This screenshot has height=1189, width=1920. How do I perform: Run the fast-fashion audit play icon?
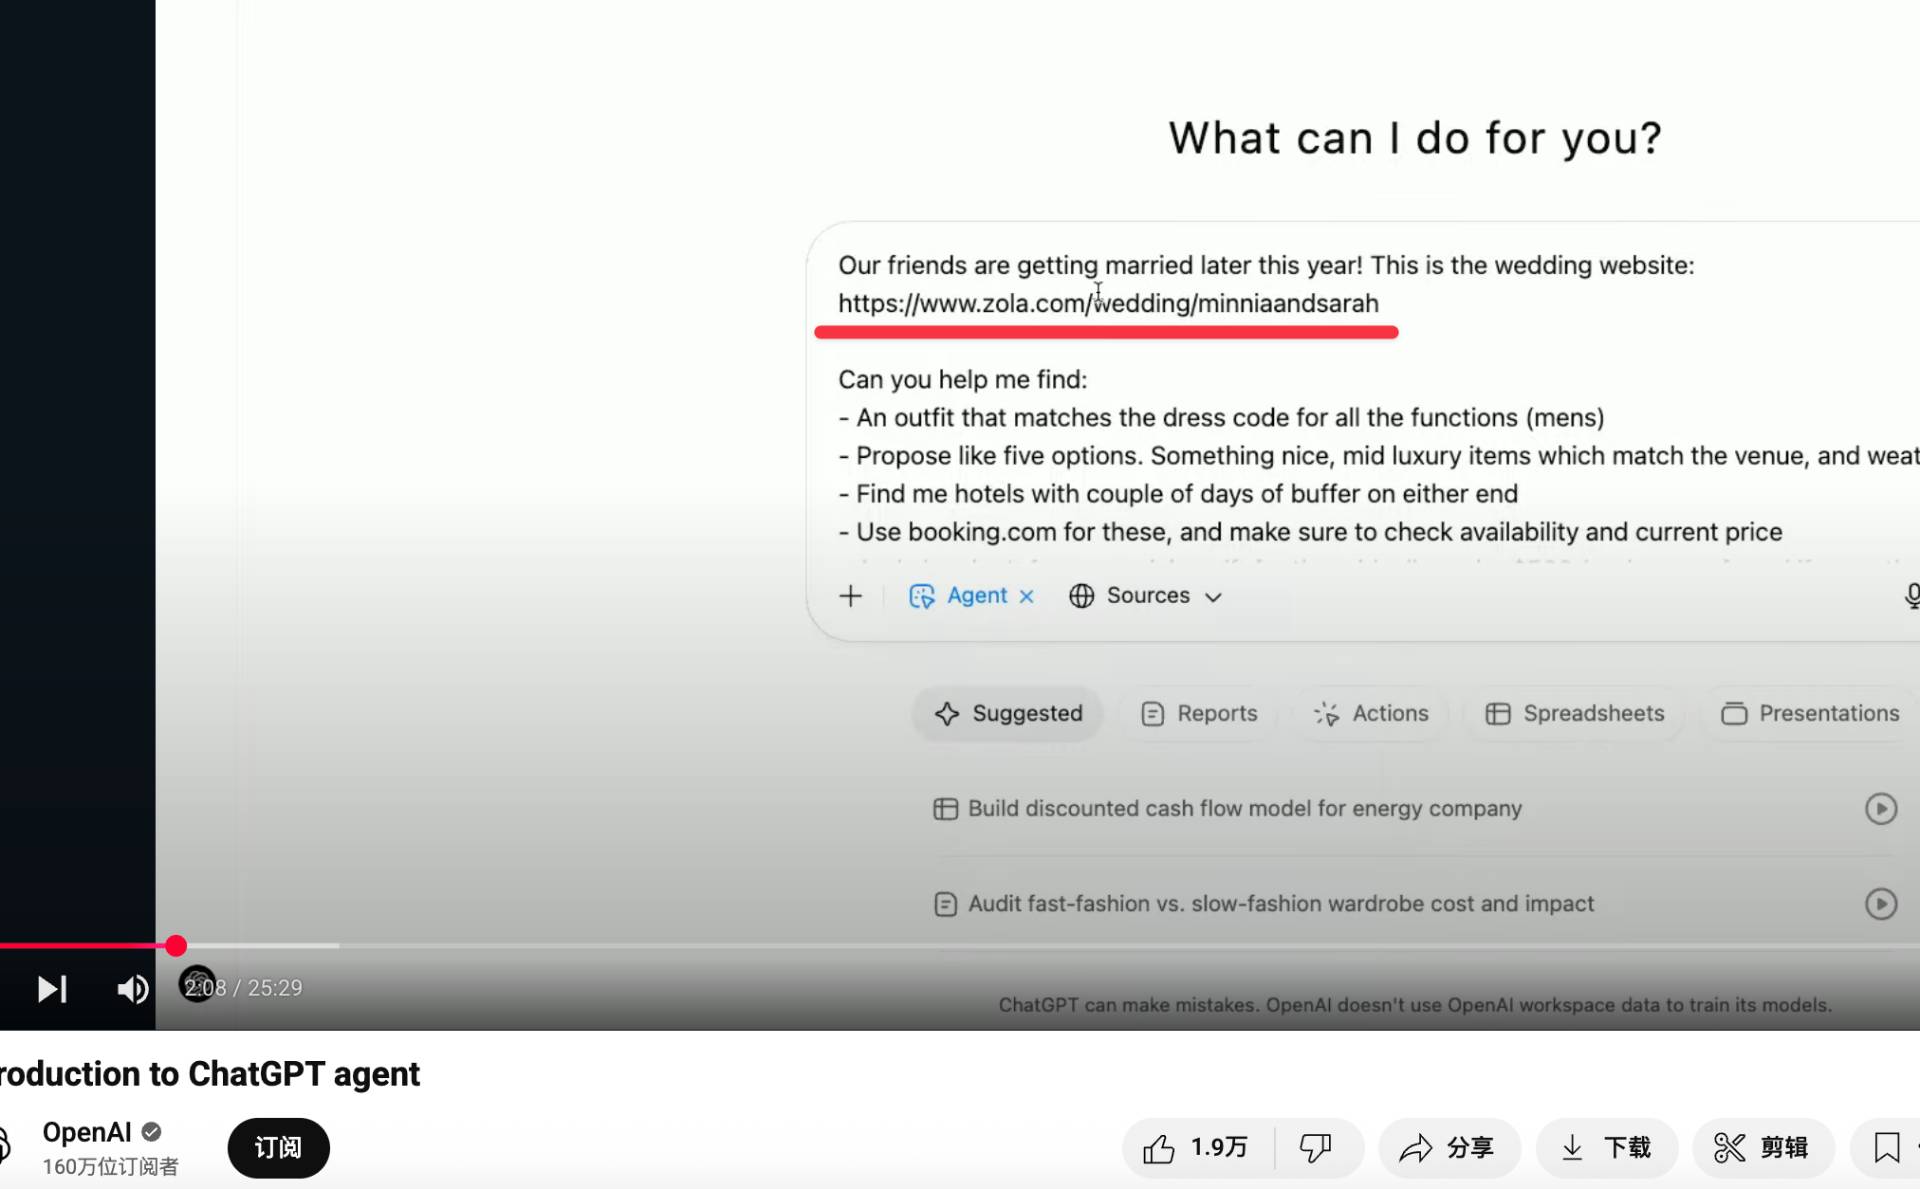[1881, 904]
